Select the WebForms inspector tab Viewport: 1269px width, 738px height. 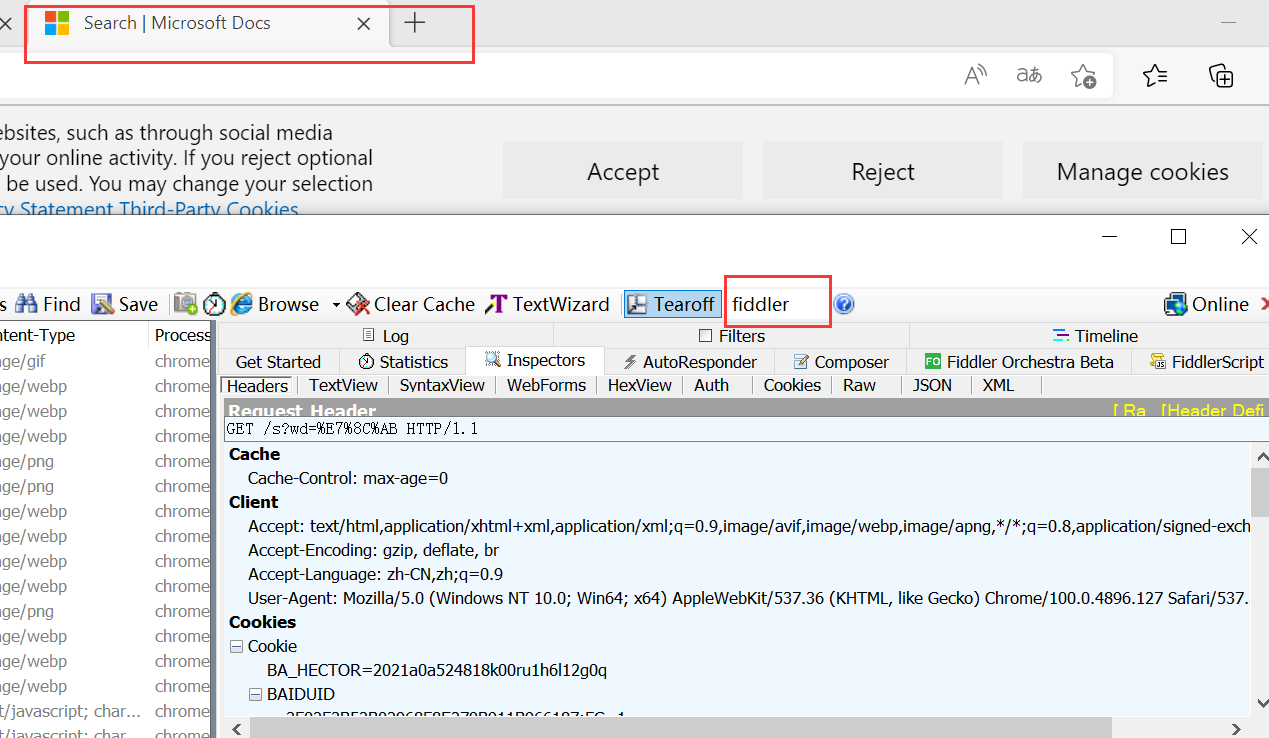pyautogui.click(x=546, y=385)
